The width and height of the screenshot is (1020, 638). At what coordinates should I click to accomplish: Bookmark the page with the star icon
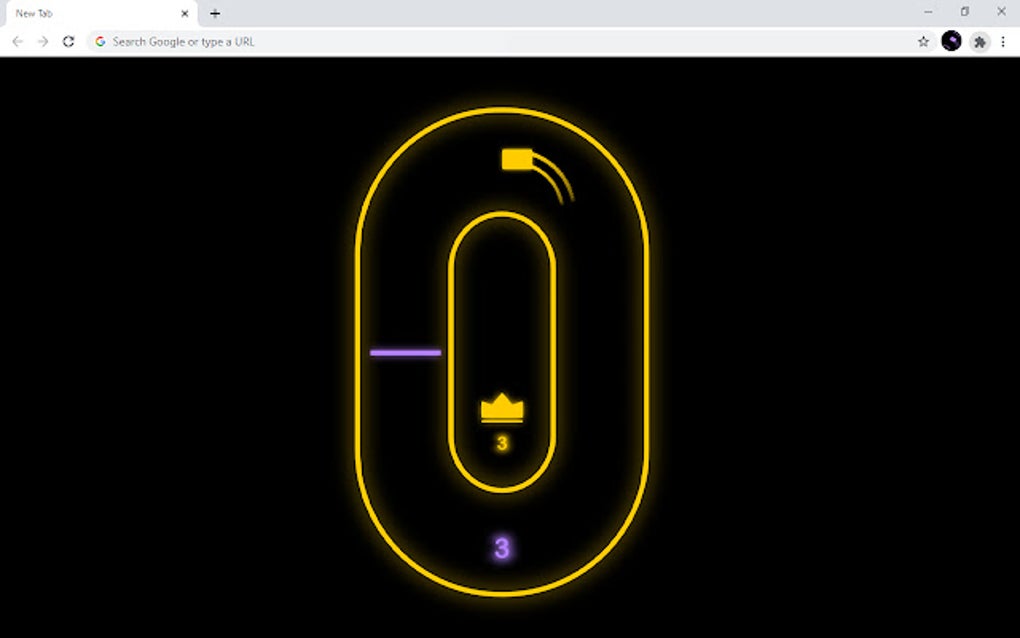922,41
